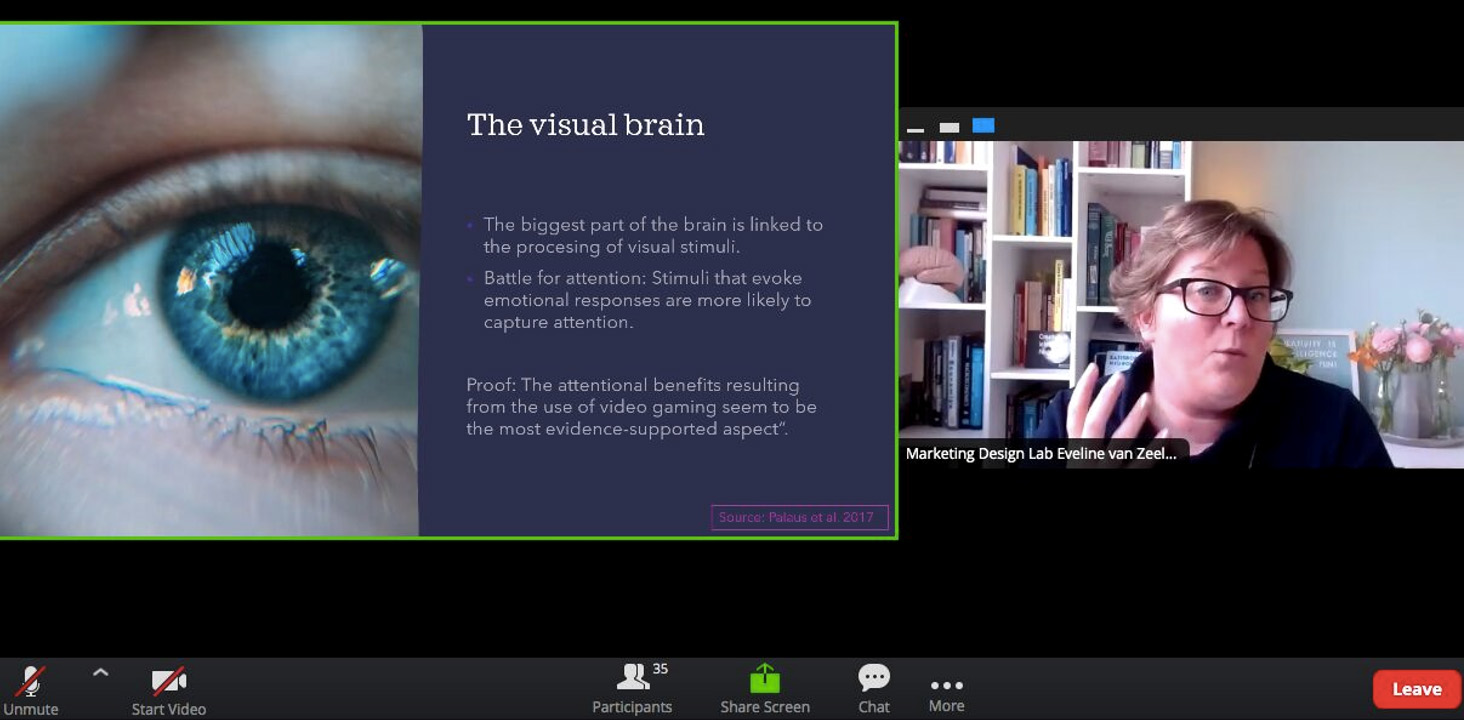The height and width of the screenshot is (720, 1464).
Task: Hide the video panel using thin bar icon
Action: (915, 129)
